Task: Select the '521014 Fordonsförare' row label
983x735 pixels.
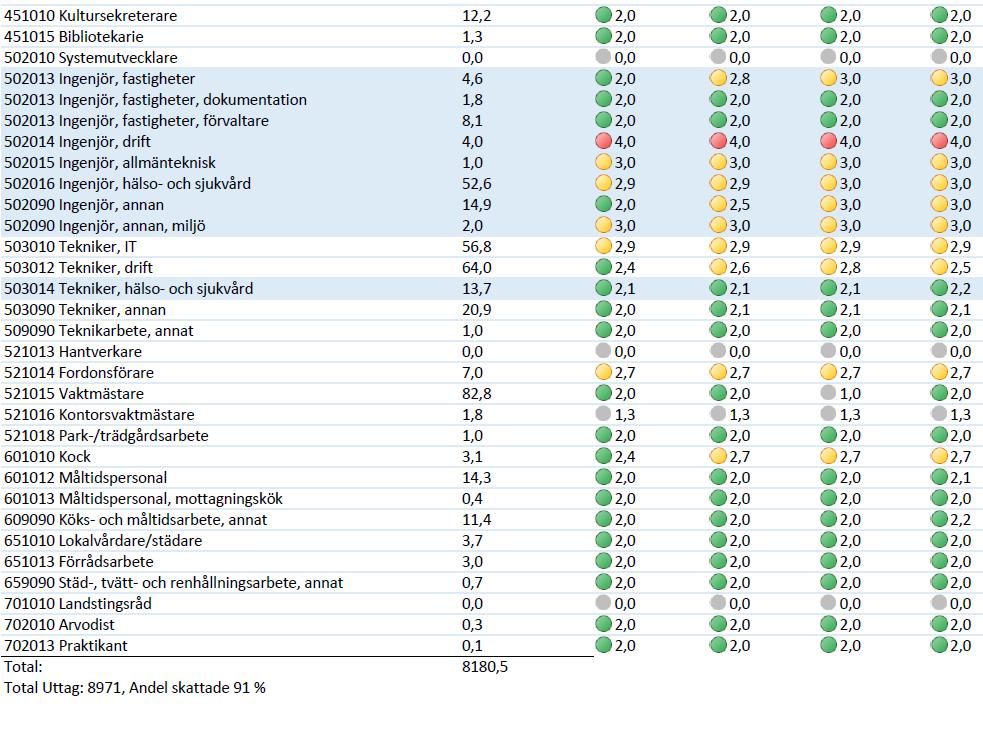Action: [78, 373]
